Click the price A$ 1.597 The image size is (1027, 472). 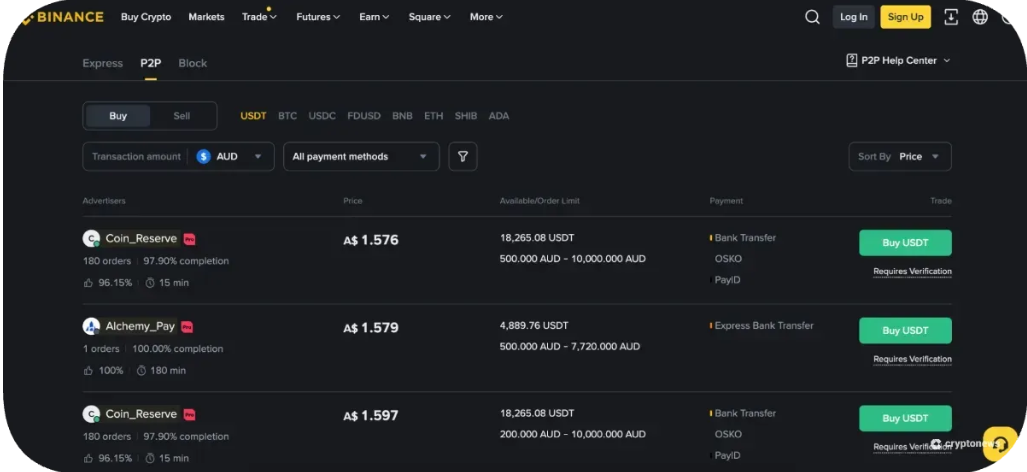click(371, 415)
